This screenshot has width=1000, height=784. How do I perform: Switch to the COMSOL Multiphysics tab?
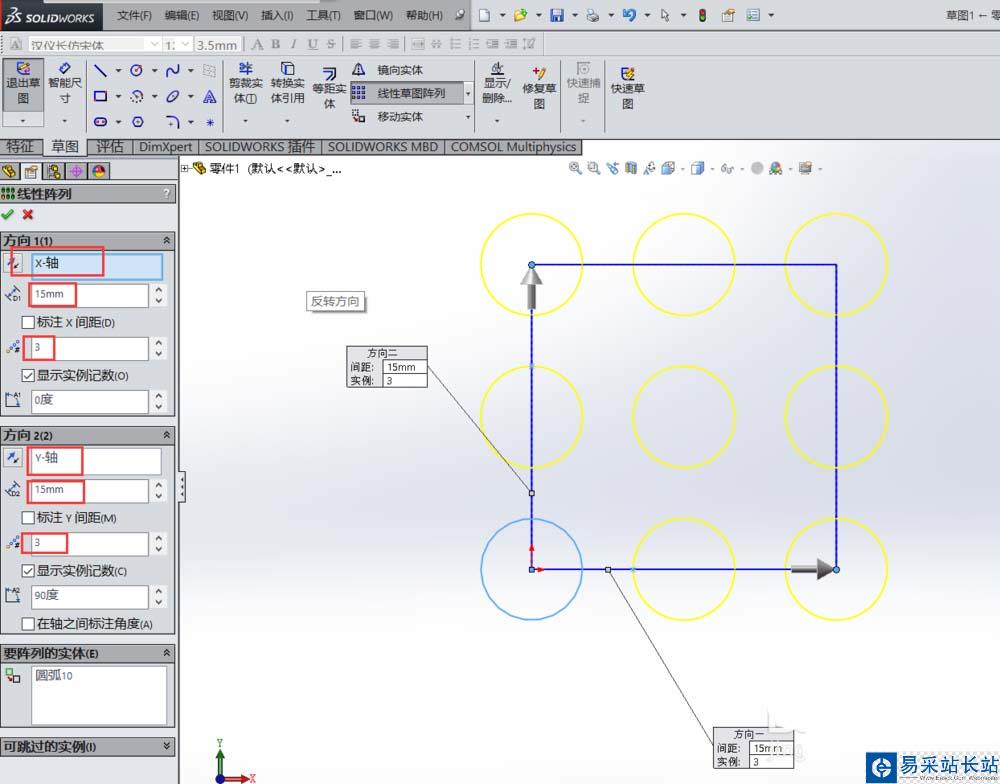click(513, 147)
